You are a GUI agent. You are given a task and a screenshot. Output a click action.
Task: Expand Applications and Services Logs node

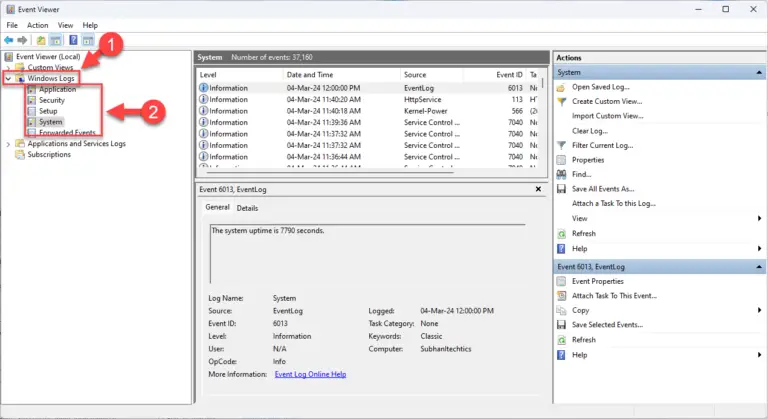[x=9, y=143]
